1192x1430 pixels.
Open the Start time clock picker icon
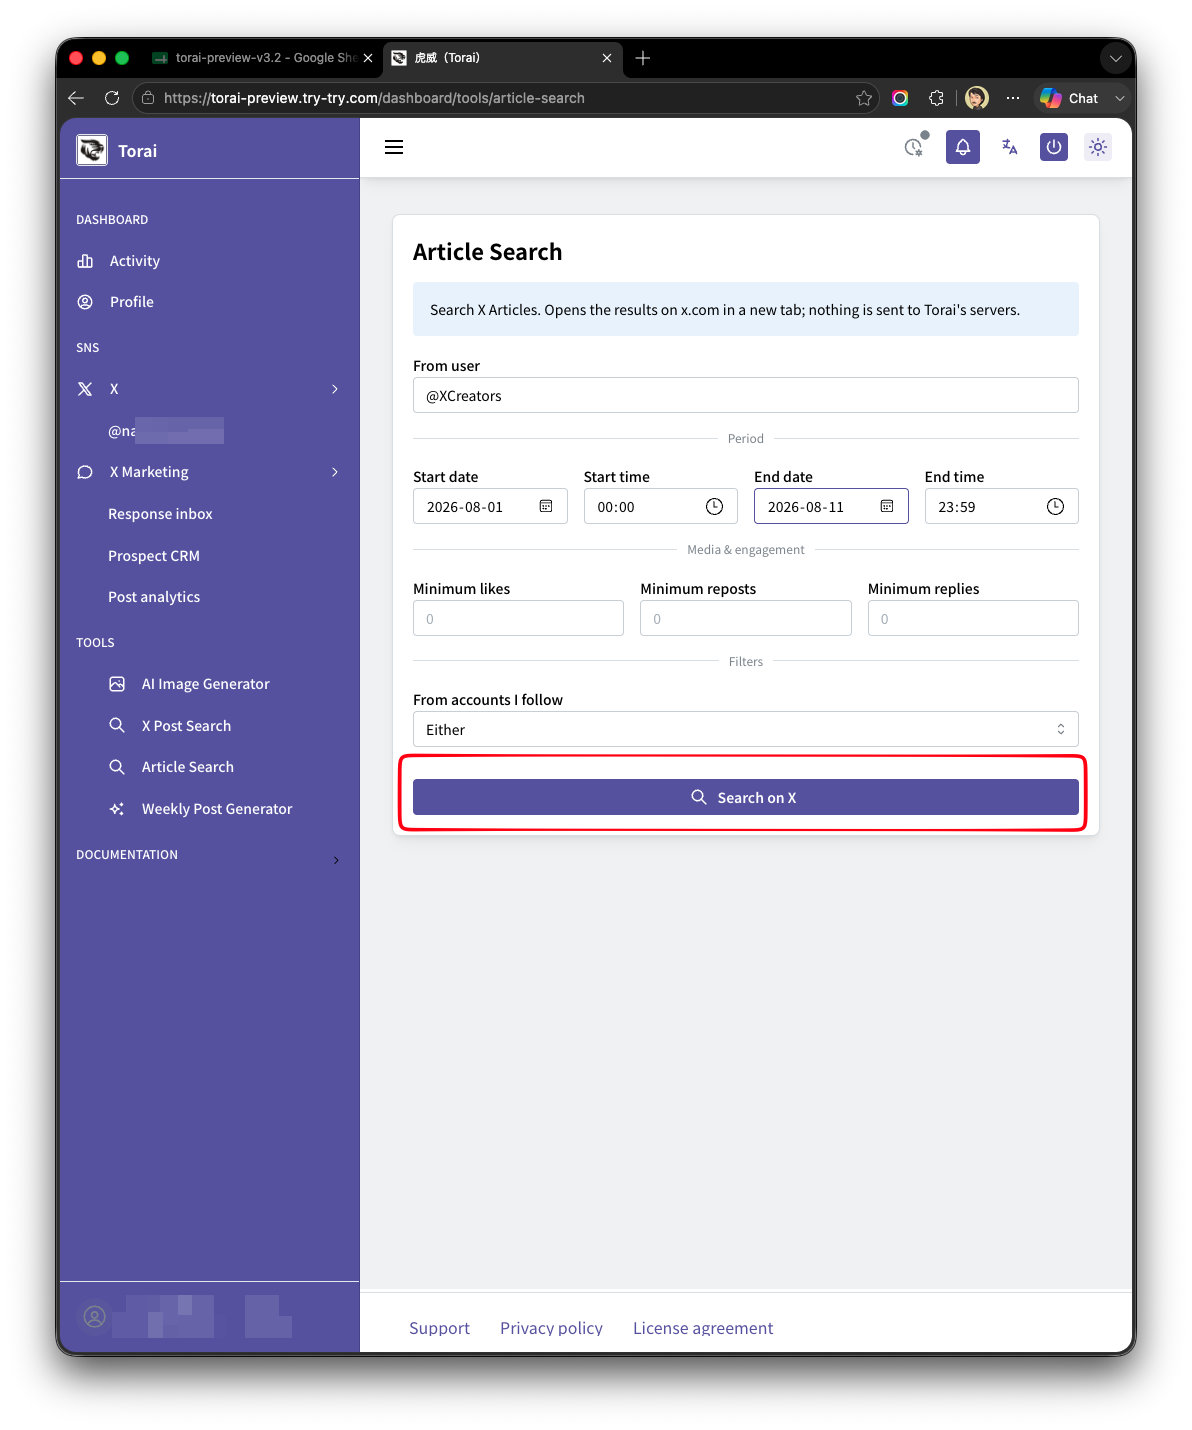pos(714,506)
